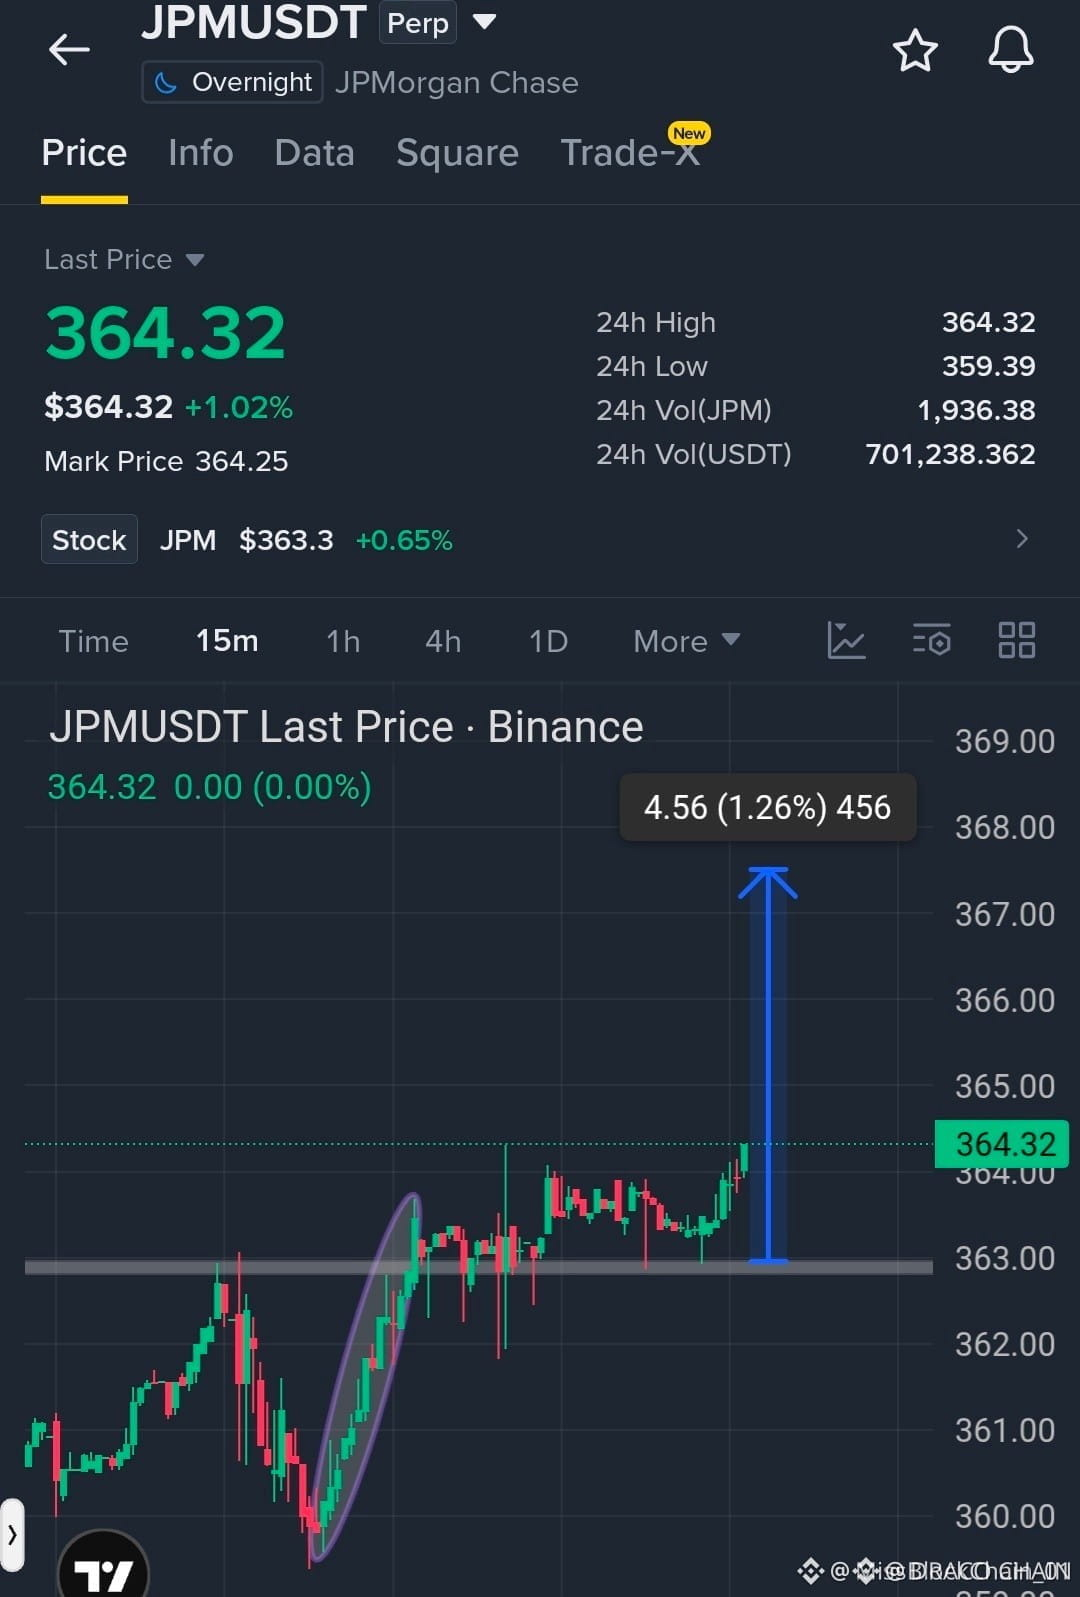1080x1597 pixels.
Task: Click the +1.02% change percentage
Action: coord(239,407)
